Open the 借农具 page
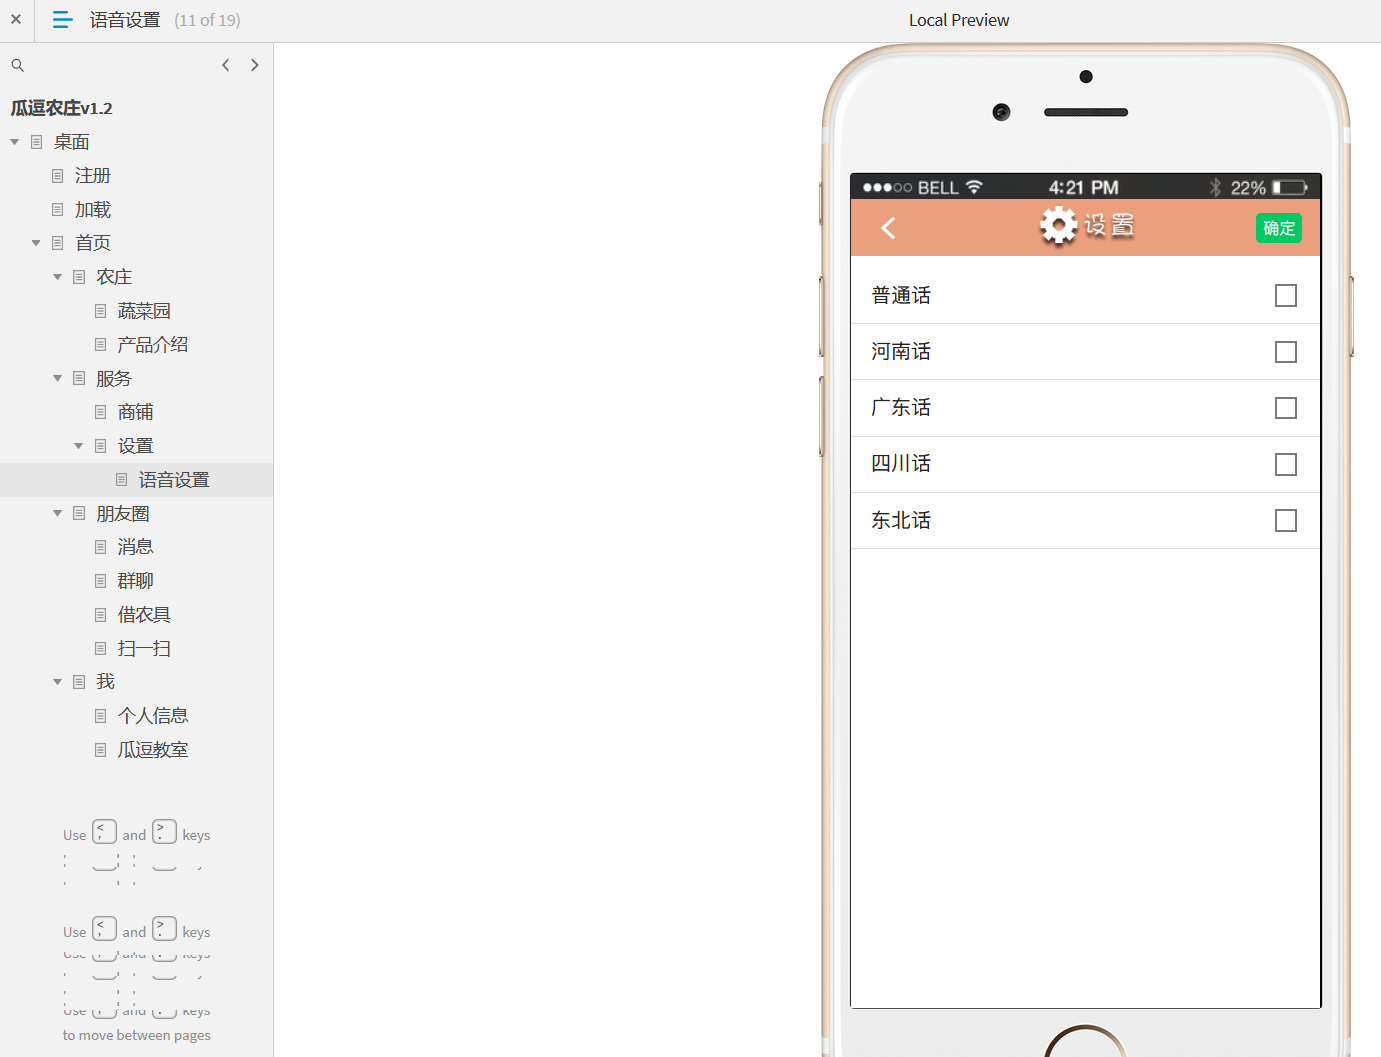The image size is (1381, 1057). click(144, 615)
